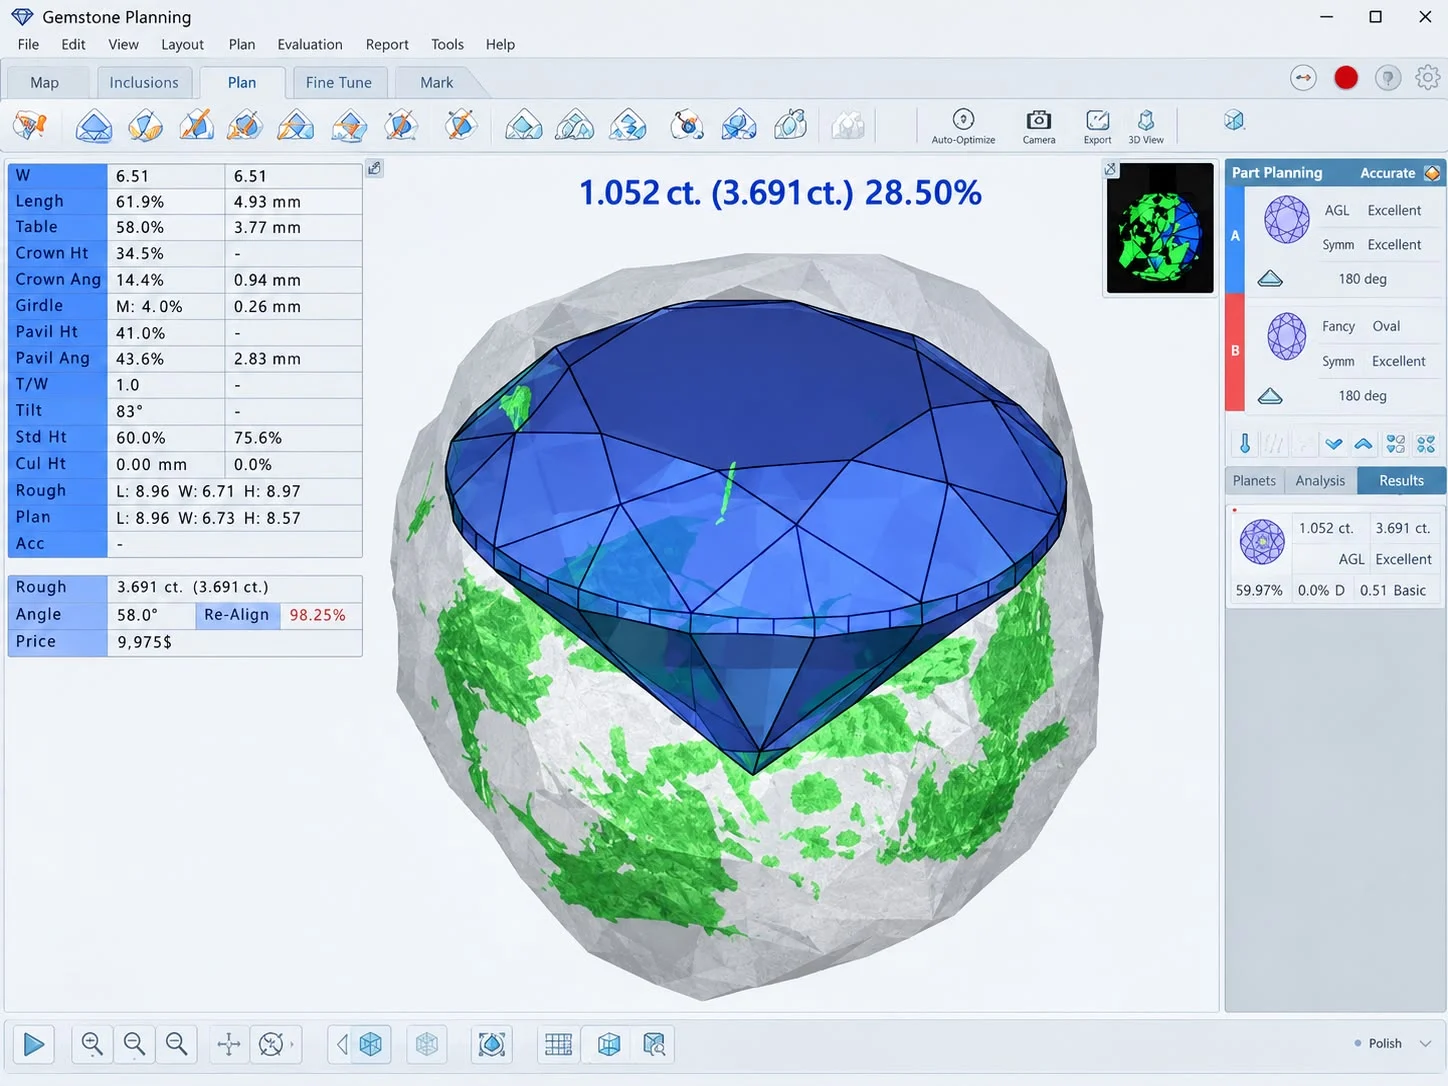Viewport: 1448px width, 1086px height.
Task: Click the up chevron in Part Planning
Action: [1364, 444]
